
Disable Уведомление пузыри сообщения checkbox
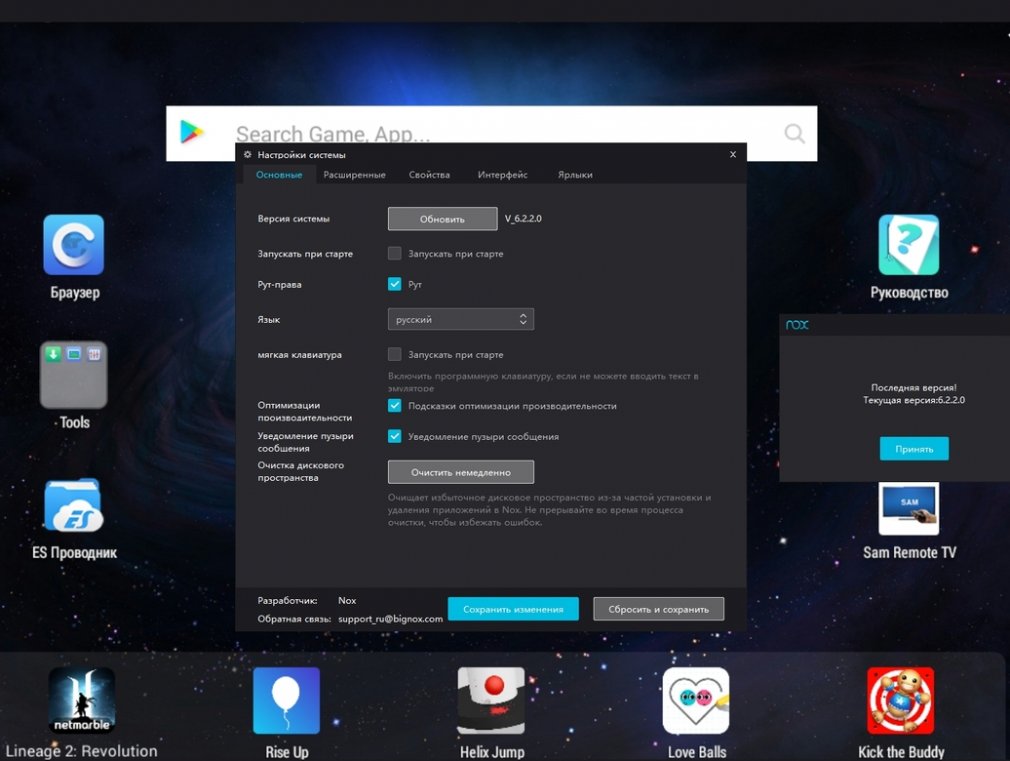tap(395, 436)
